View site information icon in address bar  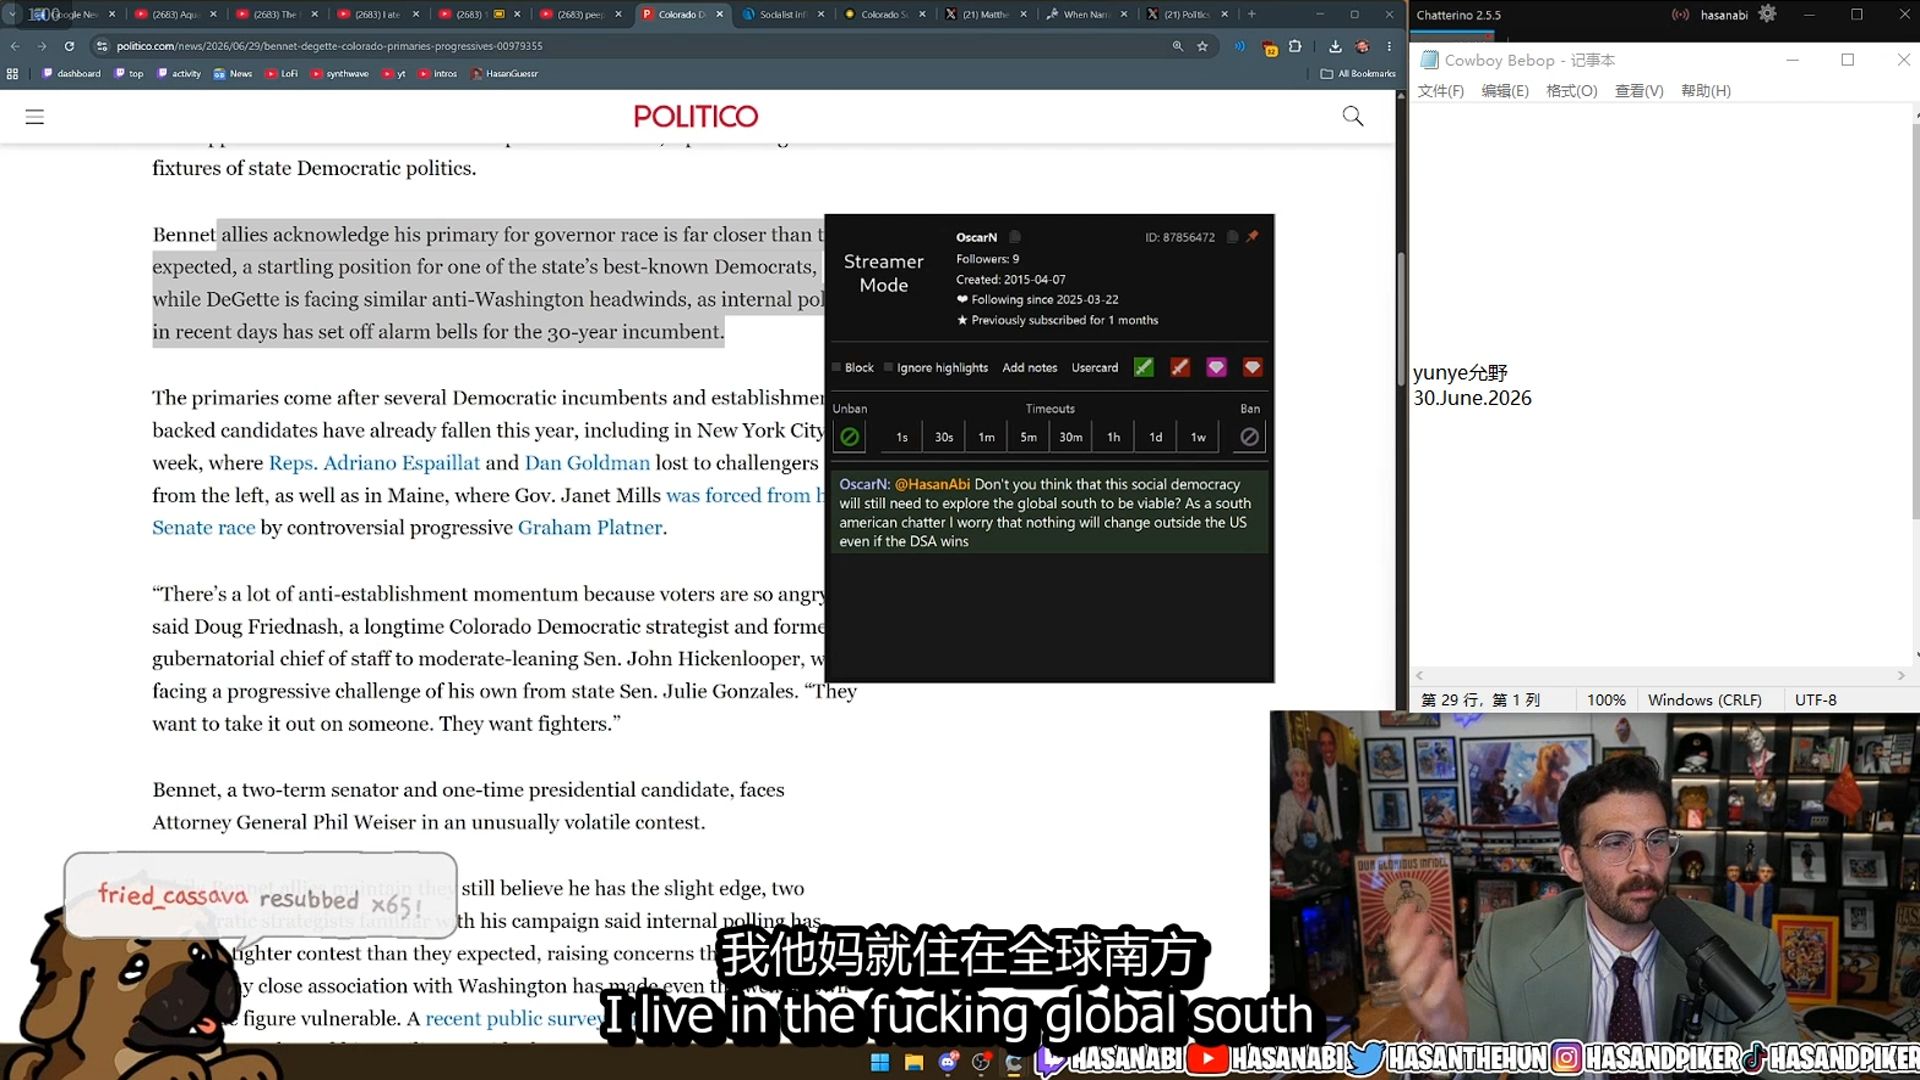pyautogui.click(x=101, y=46)
